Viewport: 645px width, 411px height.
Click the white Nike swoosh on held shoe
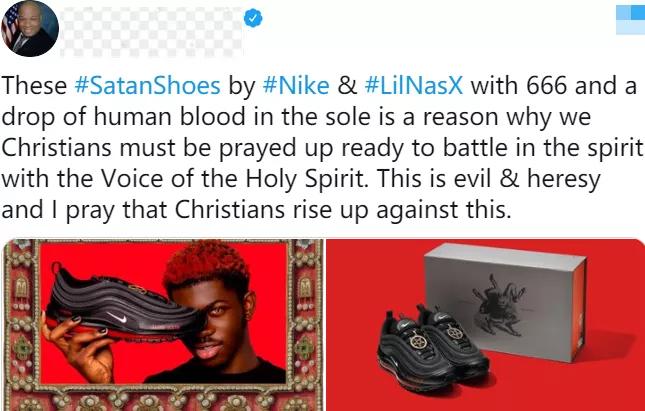click(117, 317)
